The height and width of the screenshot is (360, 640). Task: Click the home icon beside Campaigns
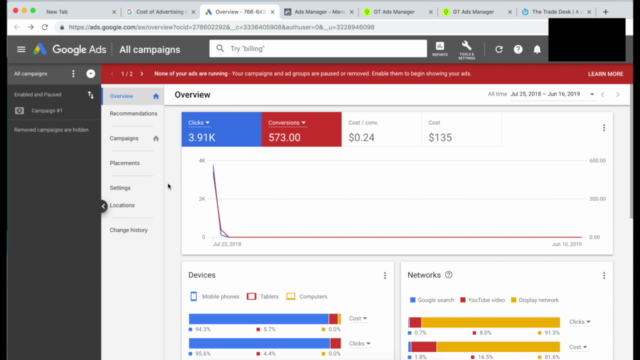click(156, 138)
